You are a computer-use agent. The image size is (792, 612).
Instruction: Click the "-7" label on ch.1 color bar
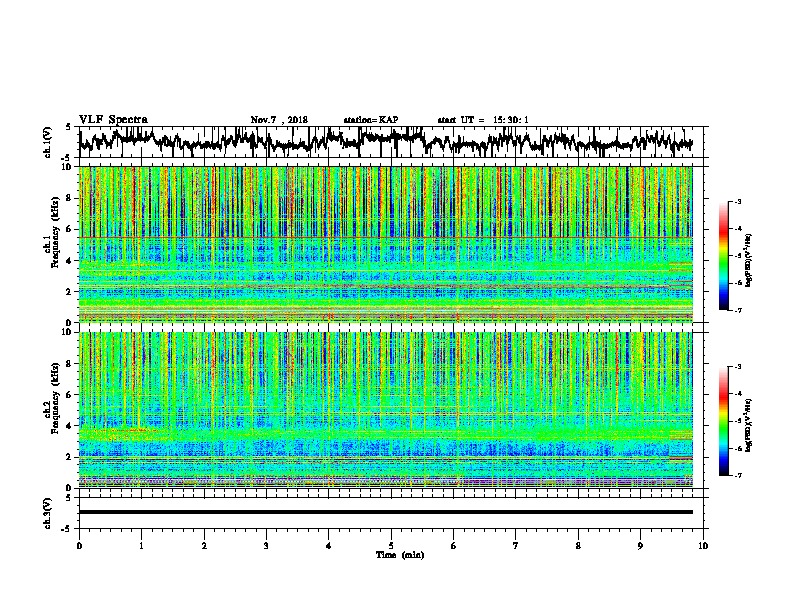coord(737,310)
